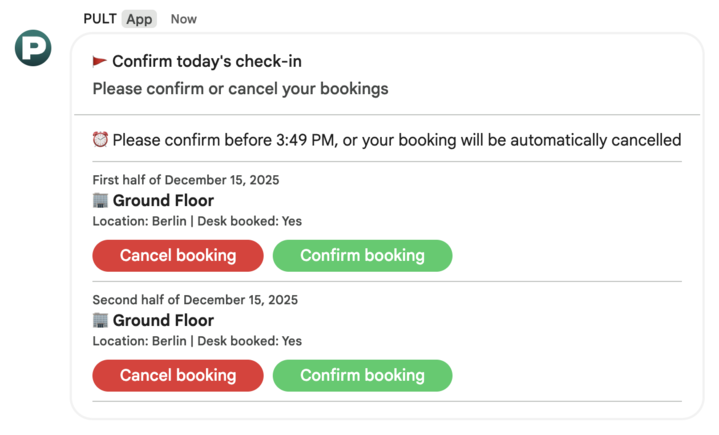The image size is (719, 435).
Task: Click the second half Berlin location line
Action: [197, 341]
